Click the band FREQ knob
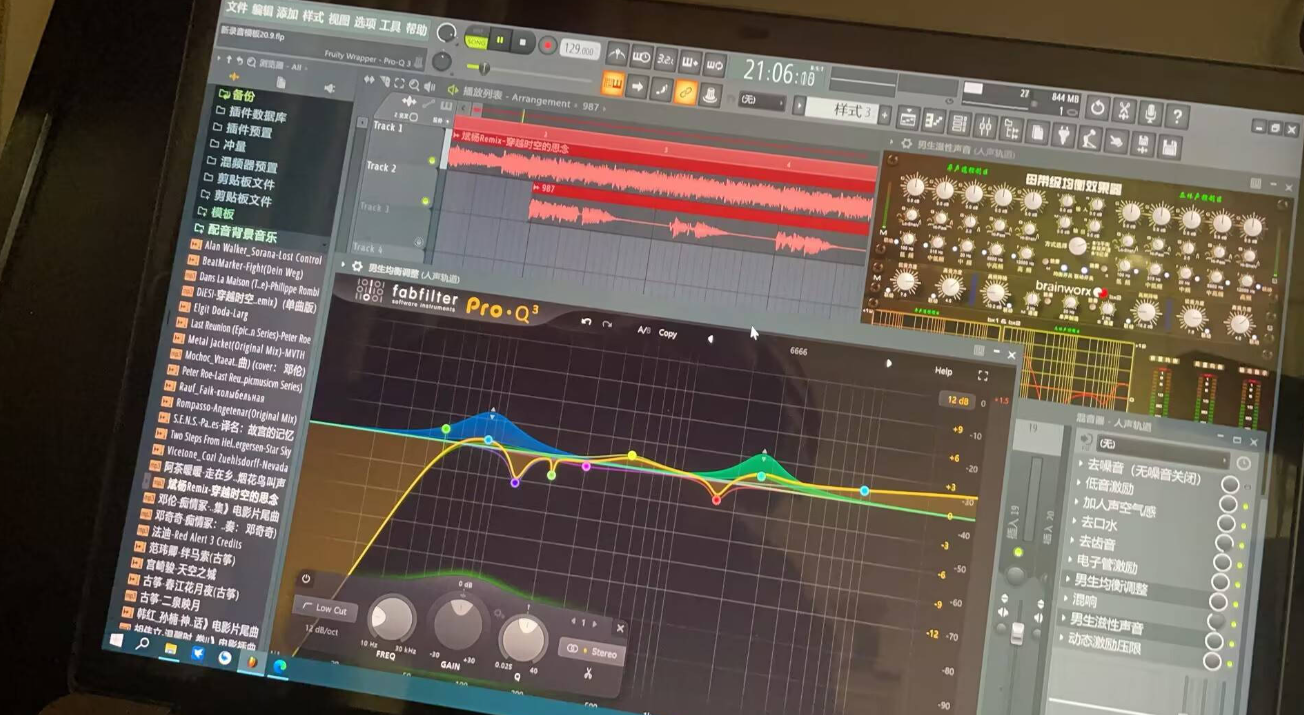This screenshot has width=1304, height=715. click(x=392, y=620)
